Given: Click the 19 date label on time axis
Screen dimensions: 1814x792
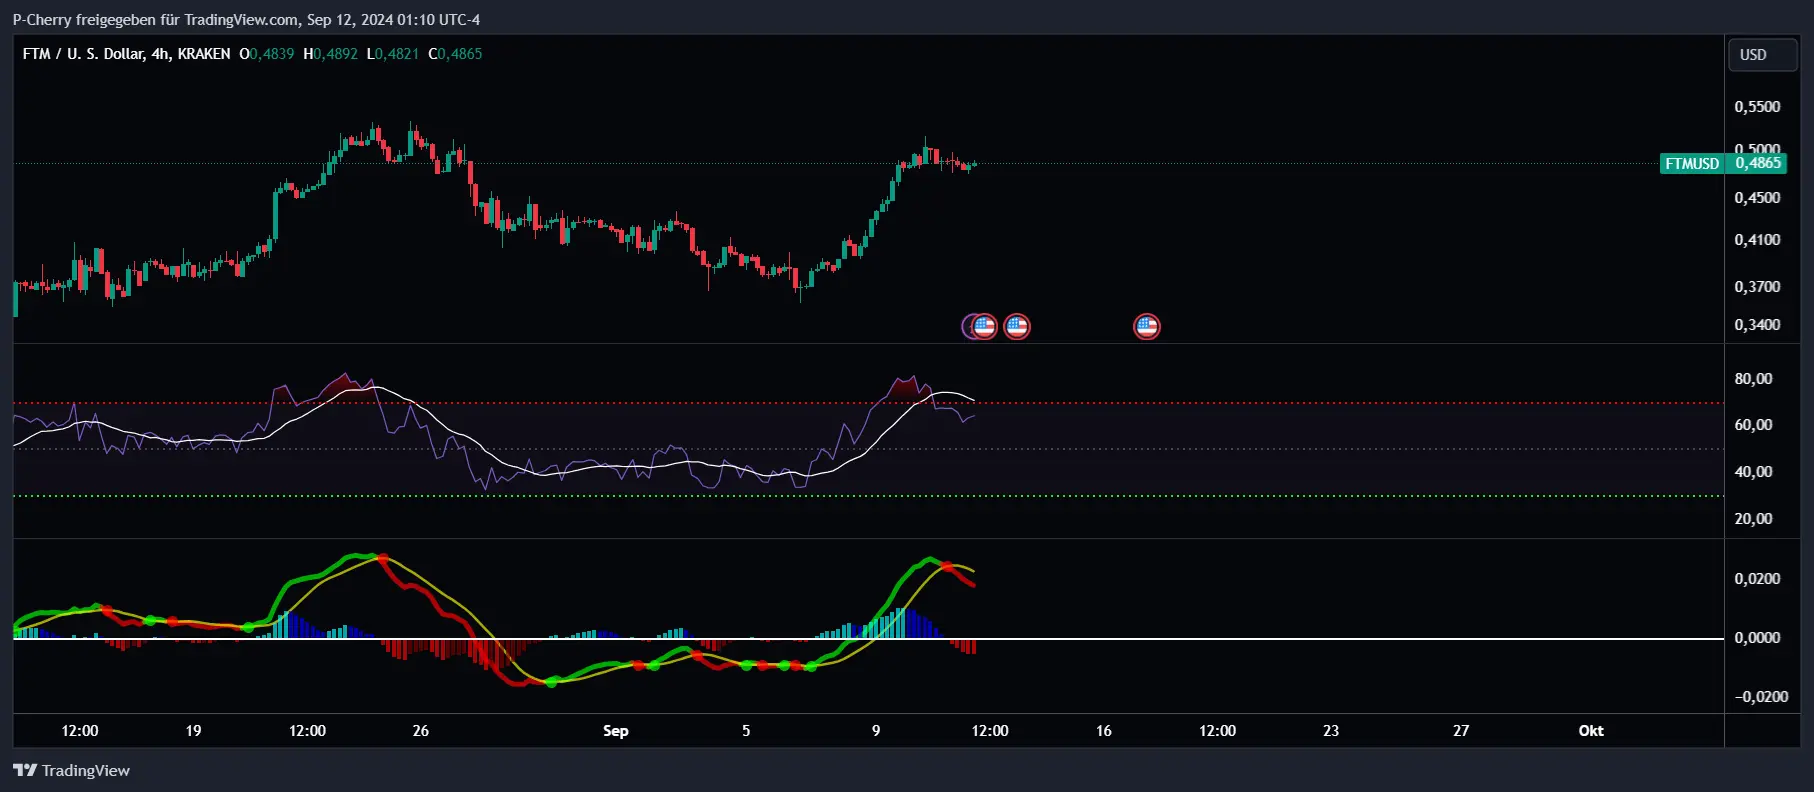Looking at the screenshot, I should point(193,731).
